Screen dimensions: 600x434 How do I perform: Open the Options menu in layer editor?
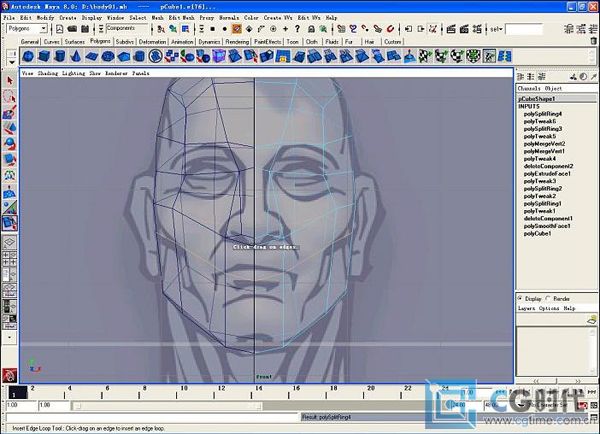pos(549,308)
